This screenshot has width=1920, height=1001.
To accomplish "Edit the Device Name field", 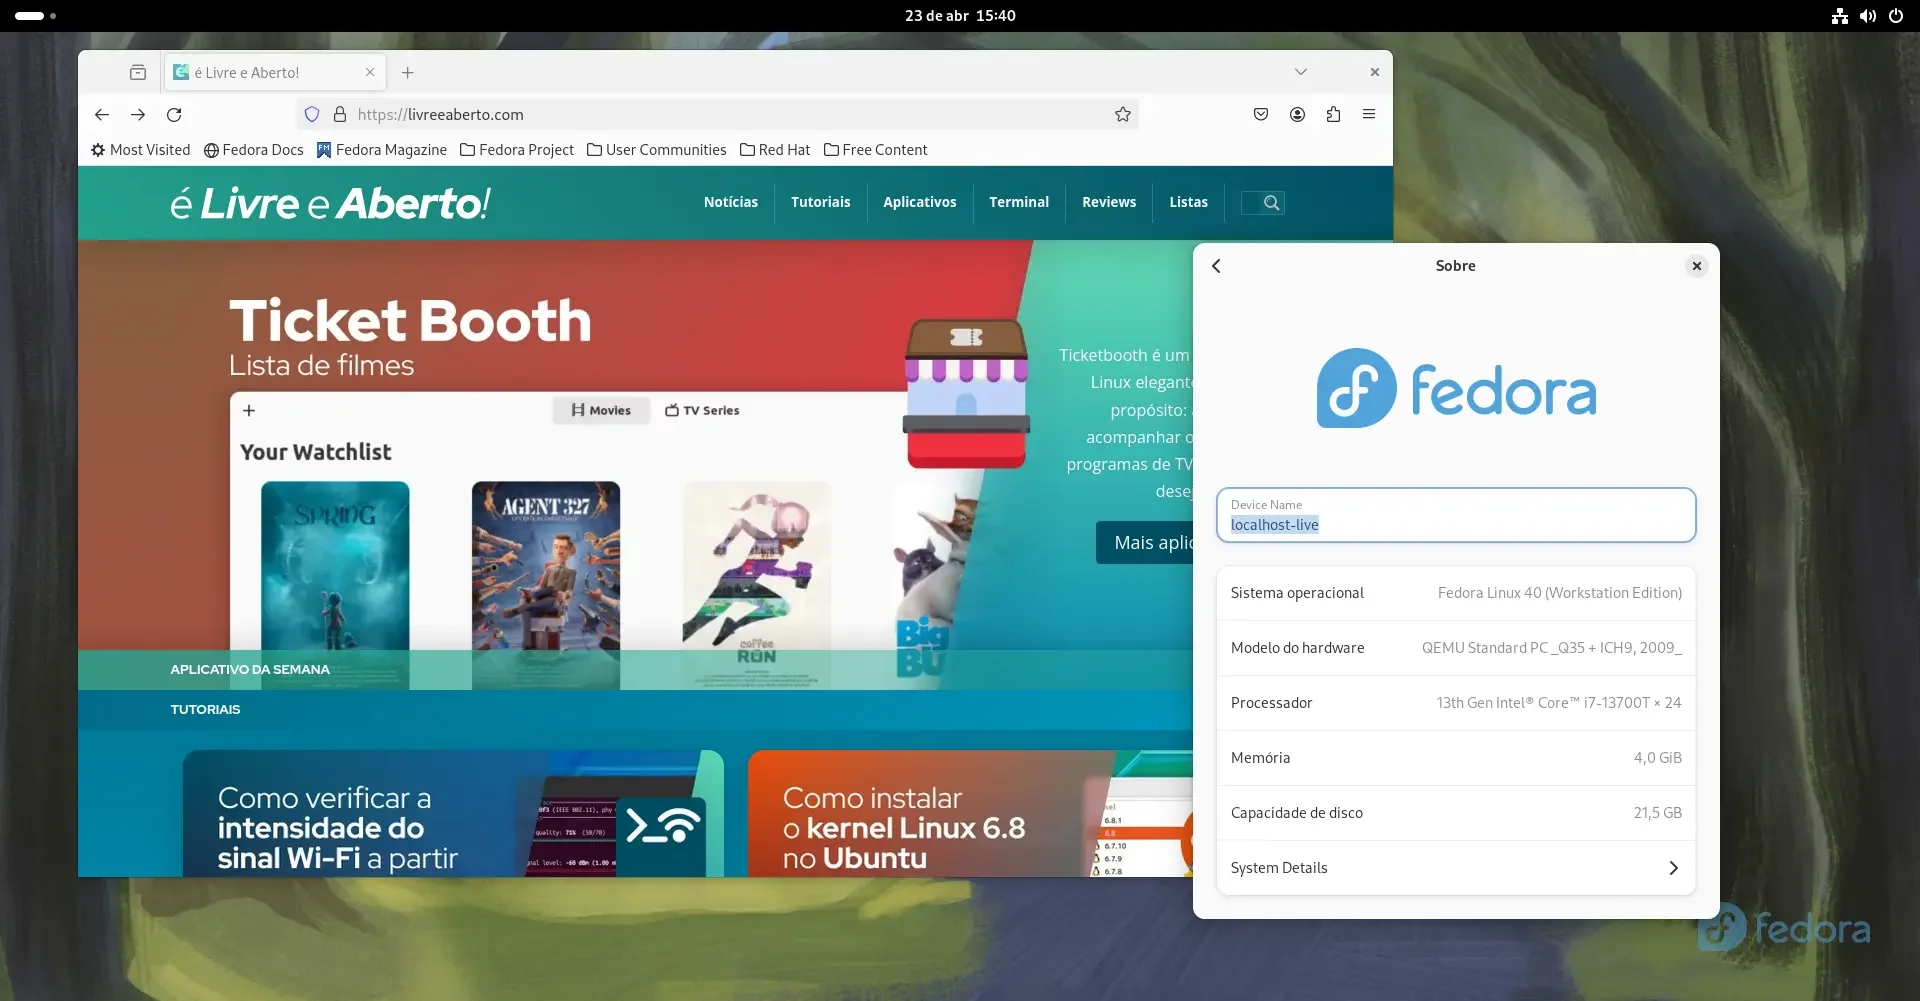I will pos(1456,515).
